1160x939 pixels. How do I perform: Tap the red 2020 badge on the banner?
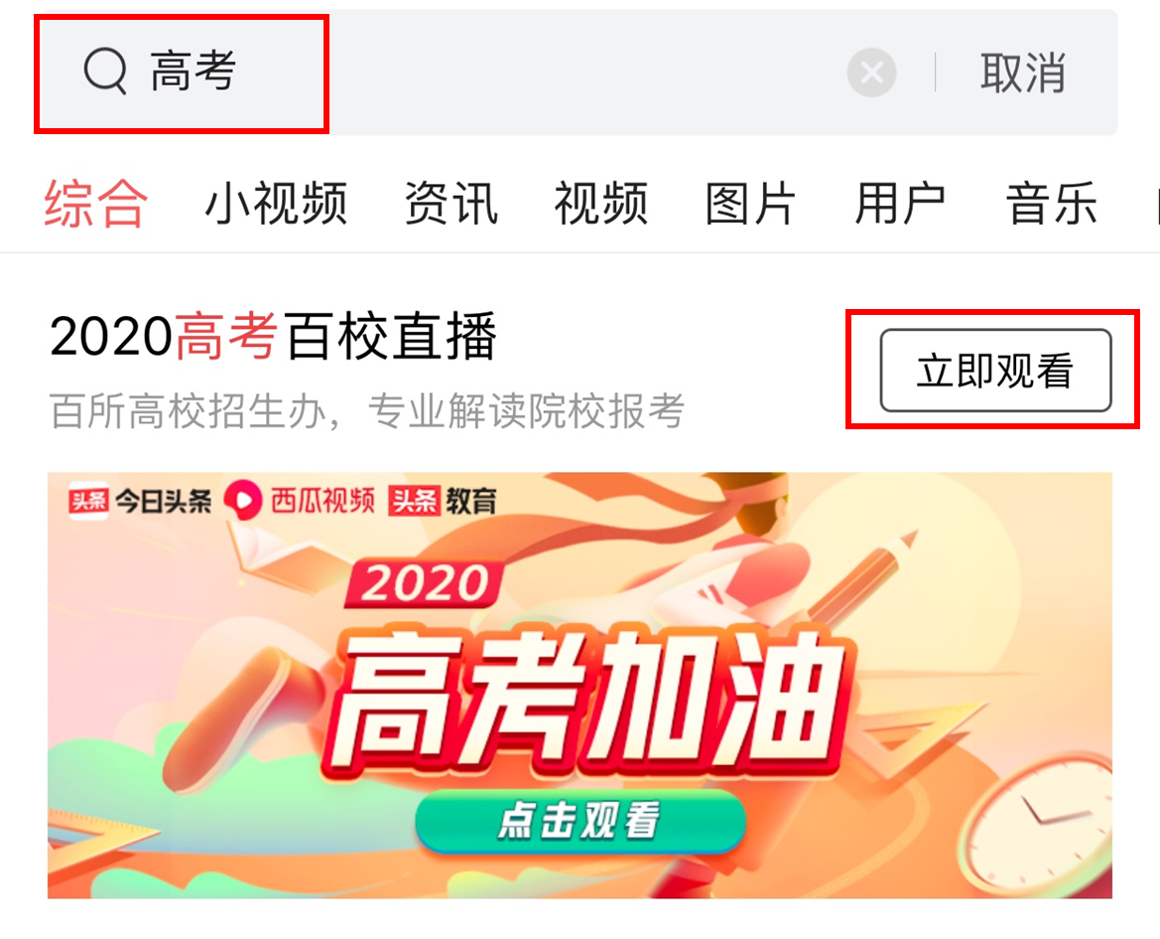pyautogui.click(x=425, y=585)
